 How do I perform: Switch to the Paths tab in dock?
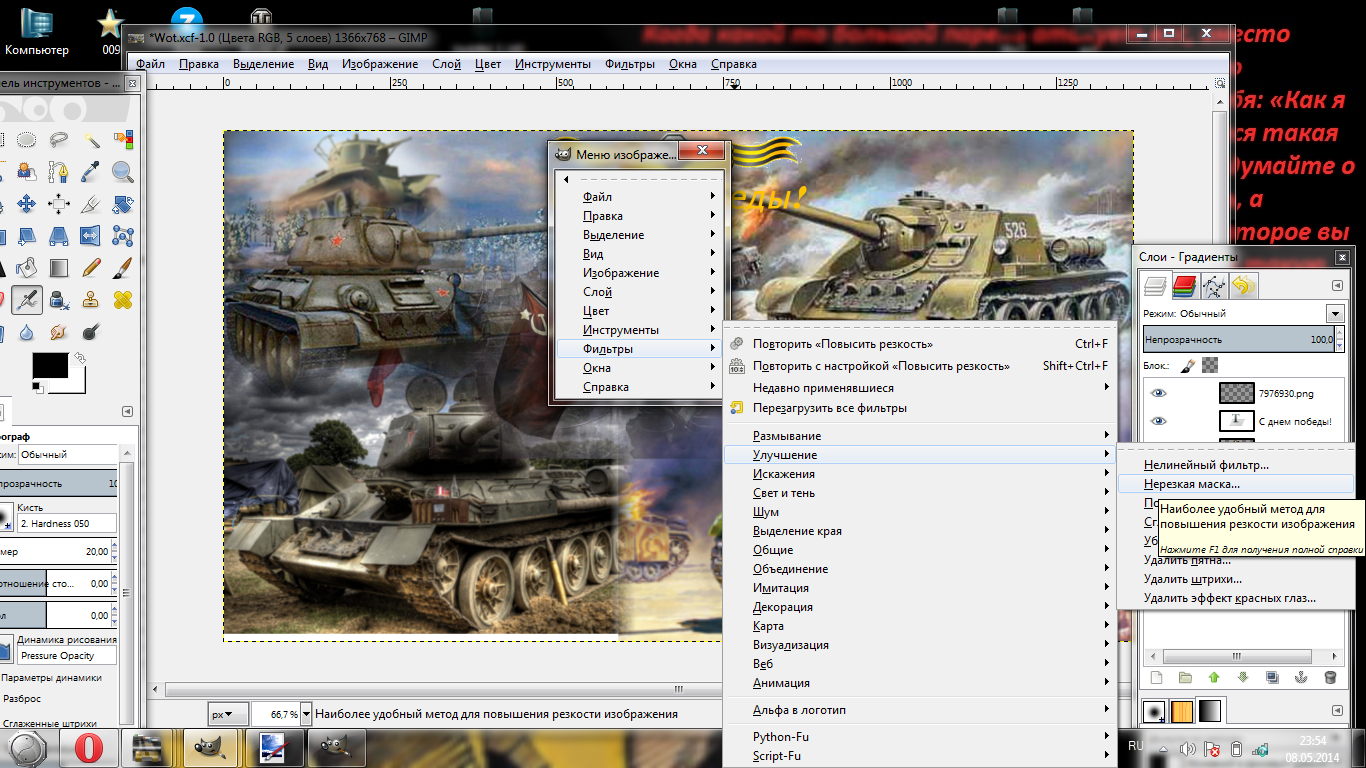(x=1213, y=287)
